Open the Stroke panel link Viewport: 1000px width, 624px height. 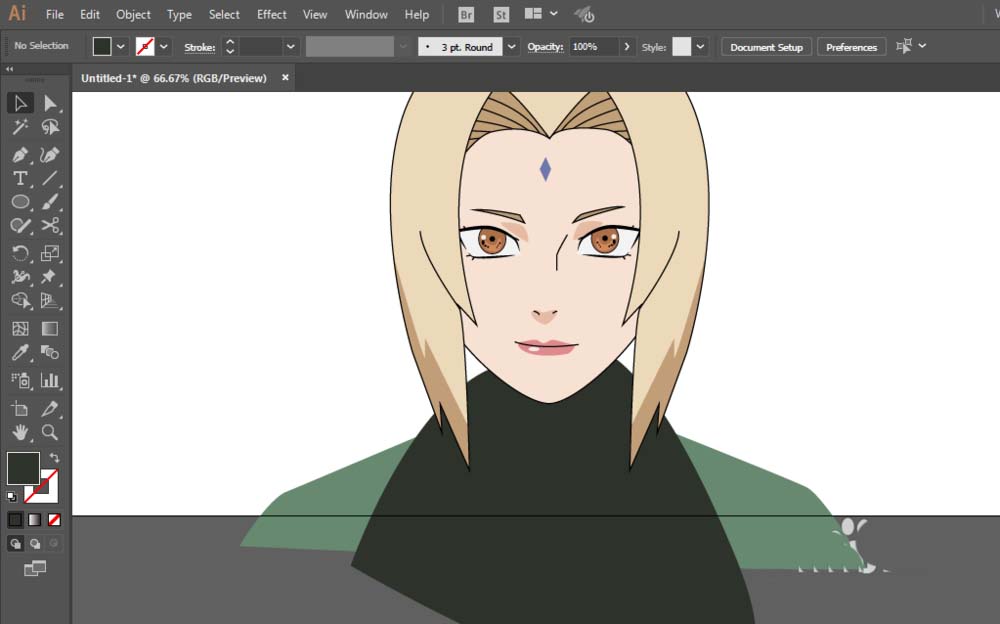pyautogui.click(x=200, y=47)
